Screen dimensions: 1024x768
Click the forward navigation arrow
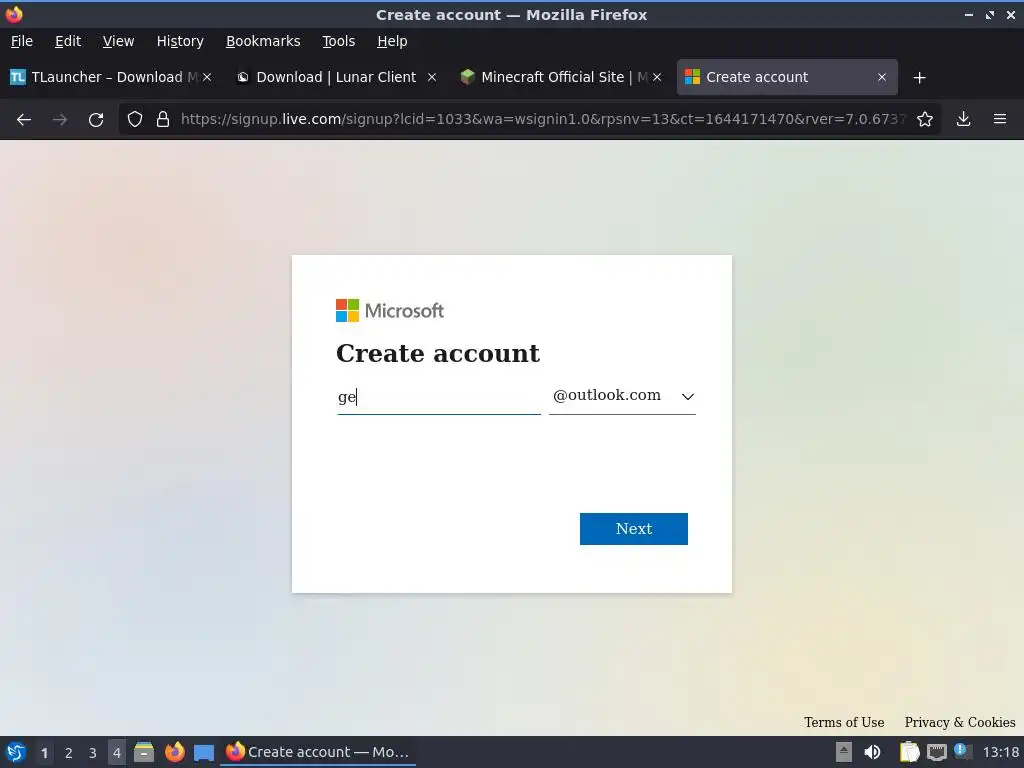(x=60, y=120)
